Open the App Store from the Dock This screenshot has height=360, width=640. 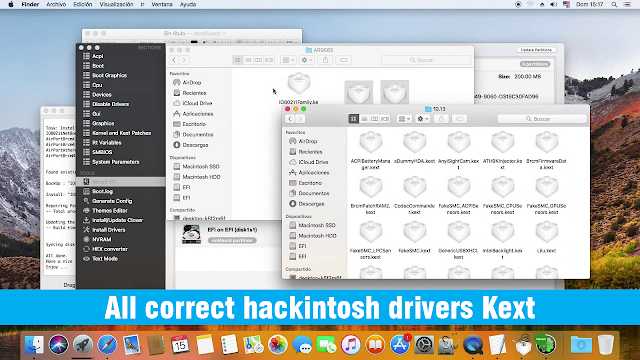pos(400,345)
